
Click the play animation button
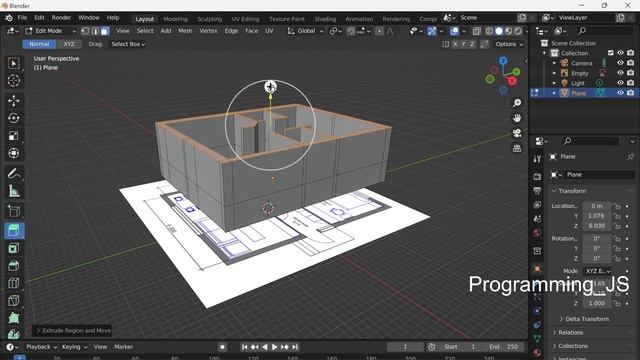274,347
